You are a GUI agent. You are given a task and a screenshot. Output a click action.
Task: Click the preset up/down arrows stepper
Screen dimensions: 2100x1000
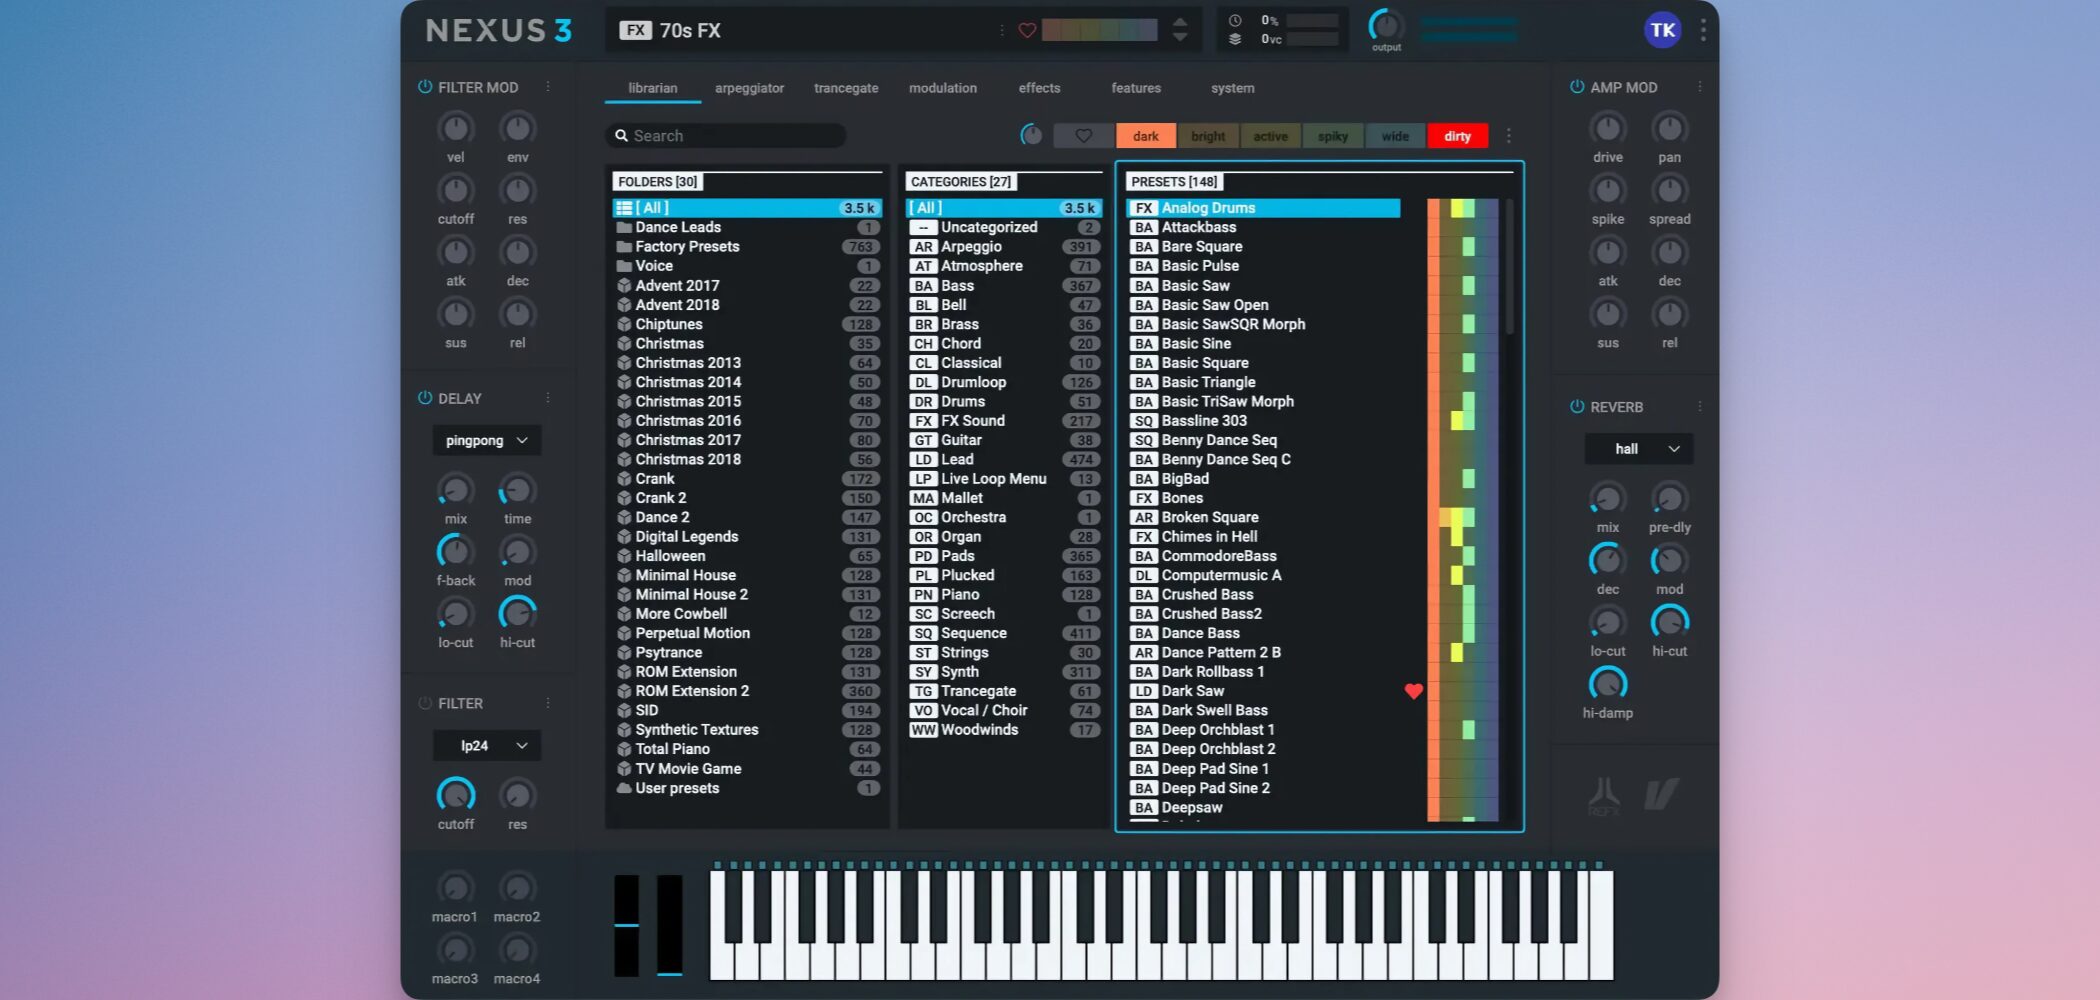pos(1180,30)
